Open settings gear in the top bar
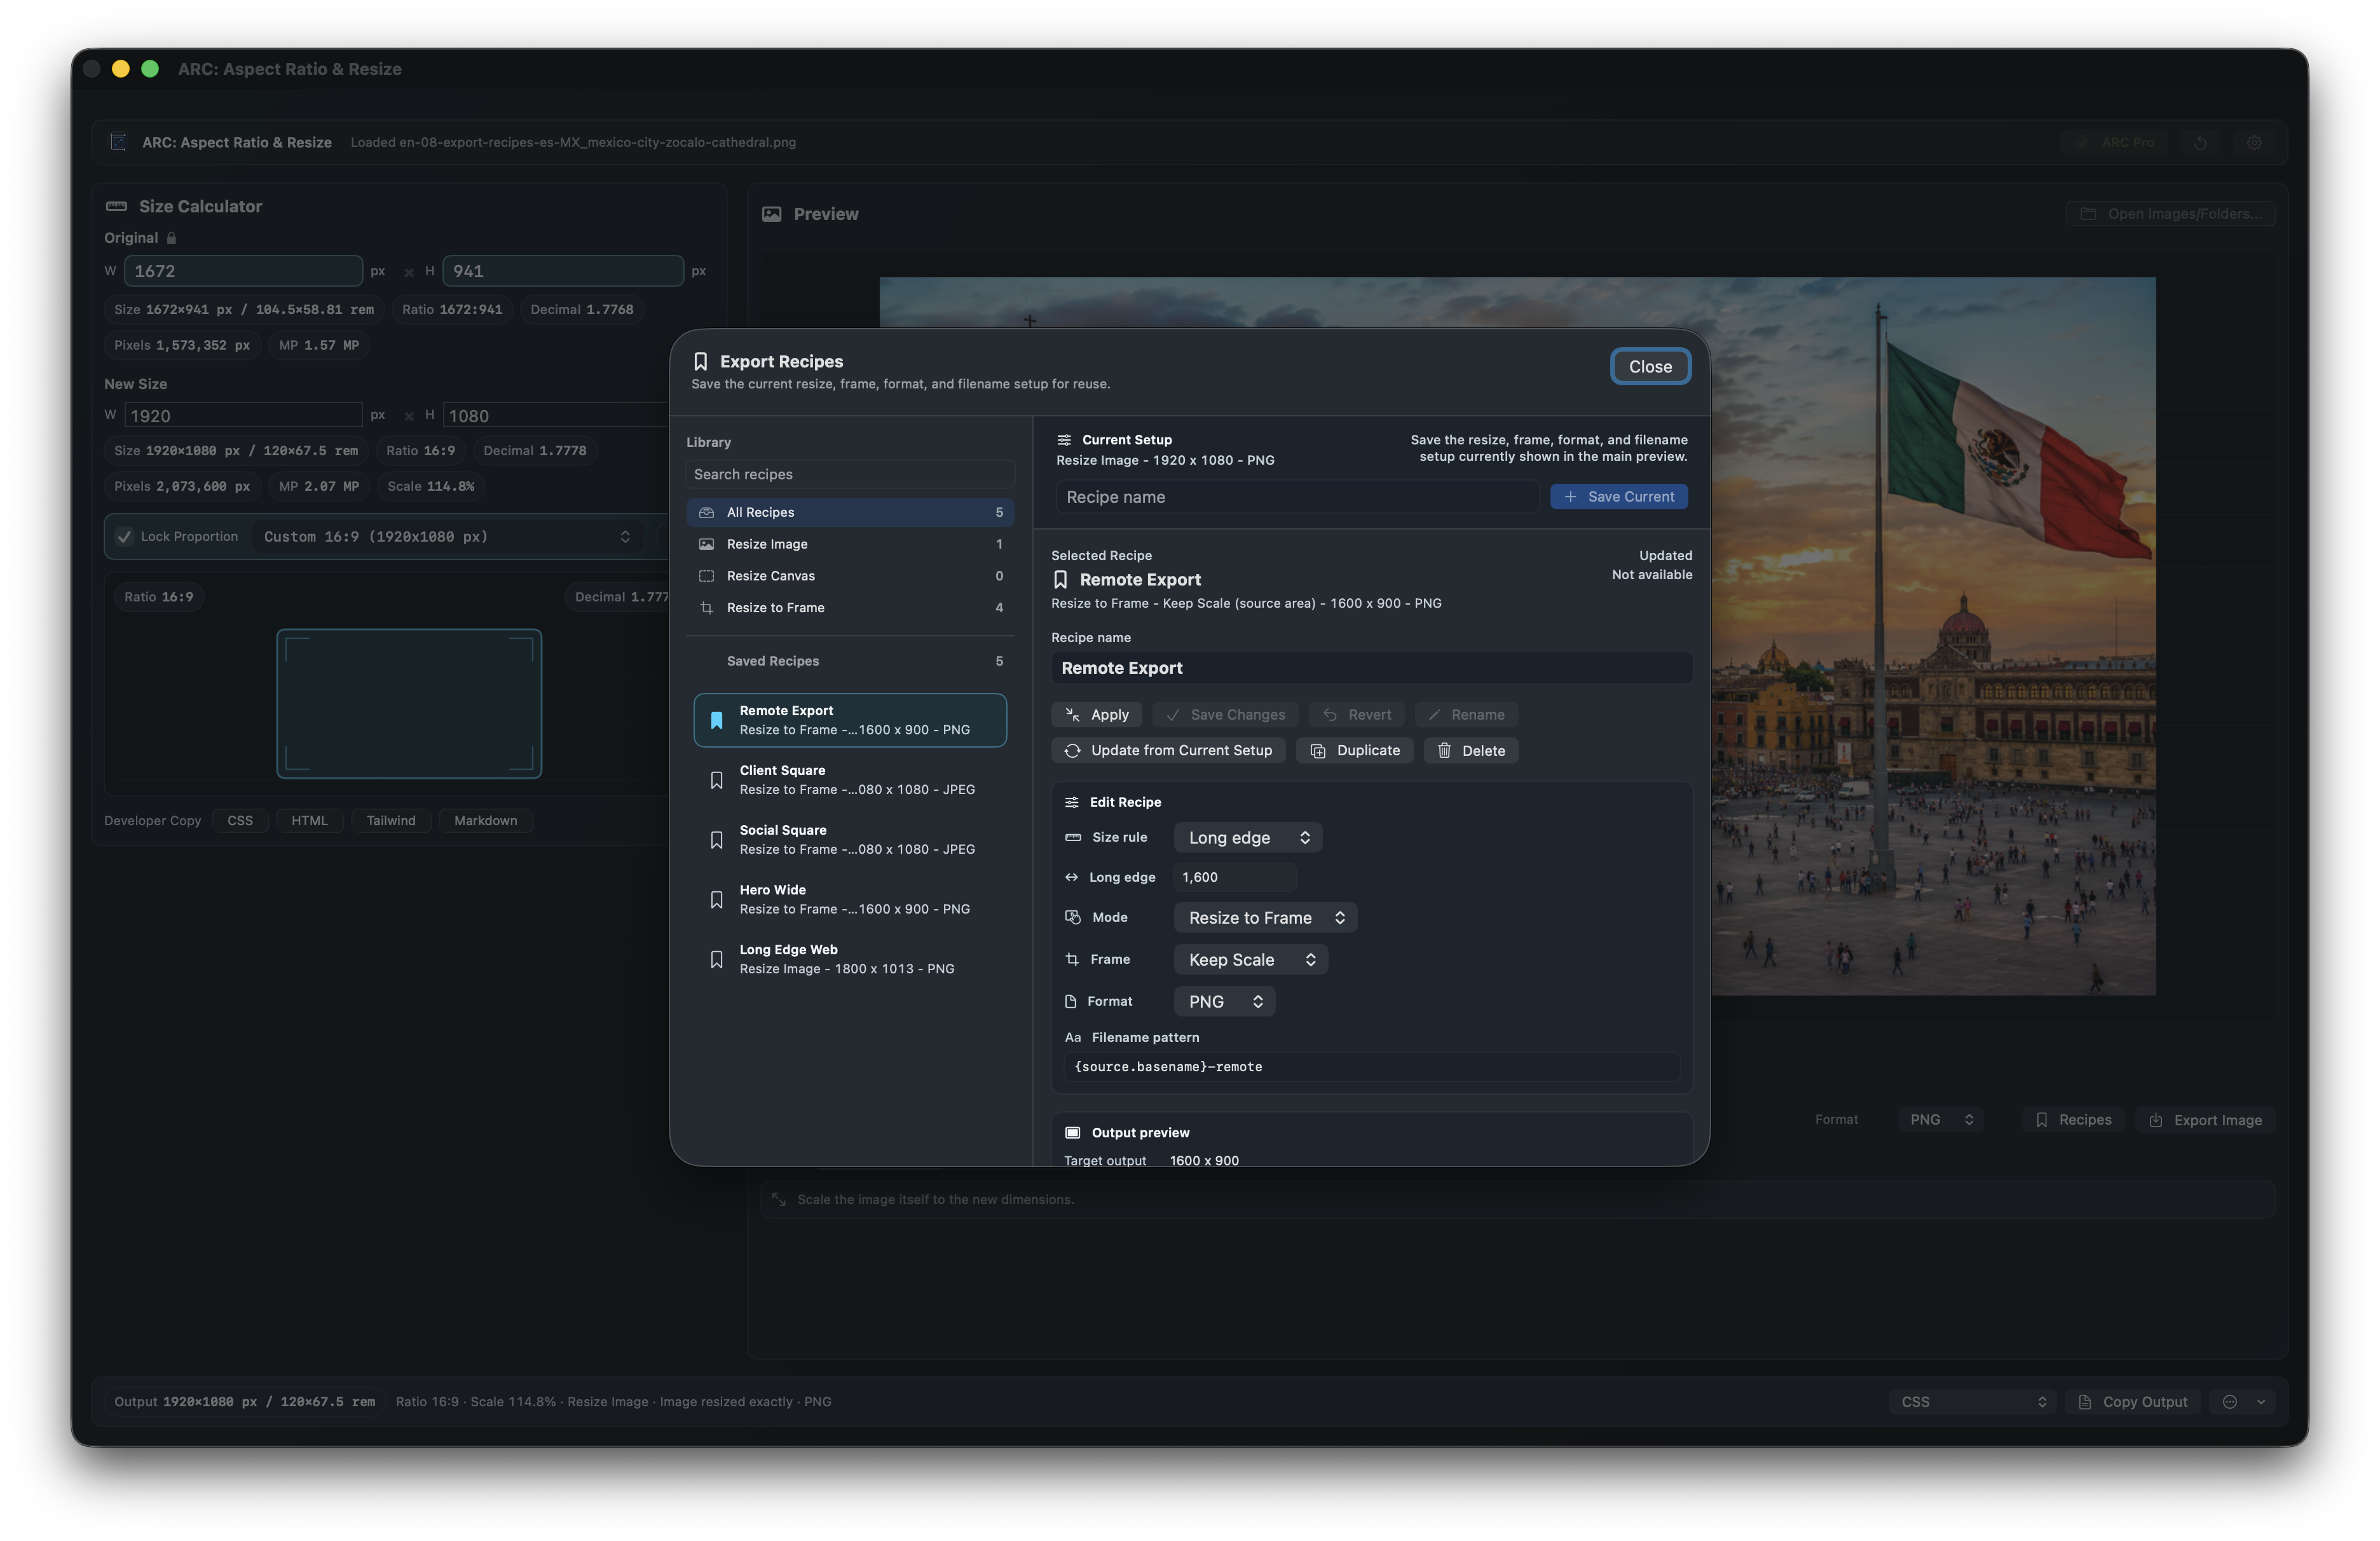2380x1541 pixels. tap(2254, 143)
